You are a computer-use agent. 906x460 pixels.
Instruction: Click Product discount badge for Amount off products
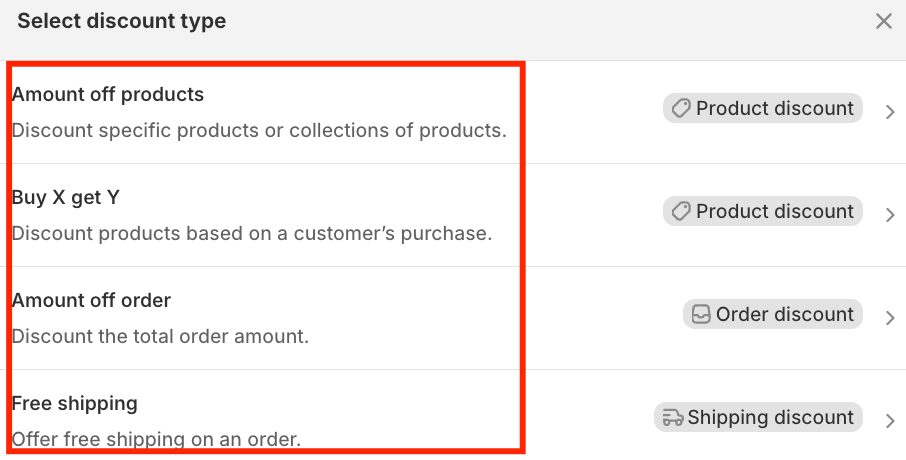tap(774, 108)
